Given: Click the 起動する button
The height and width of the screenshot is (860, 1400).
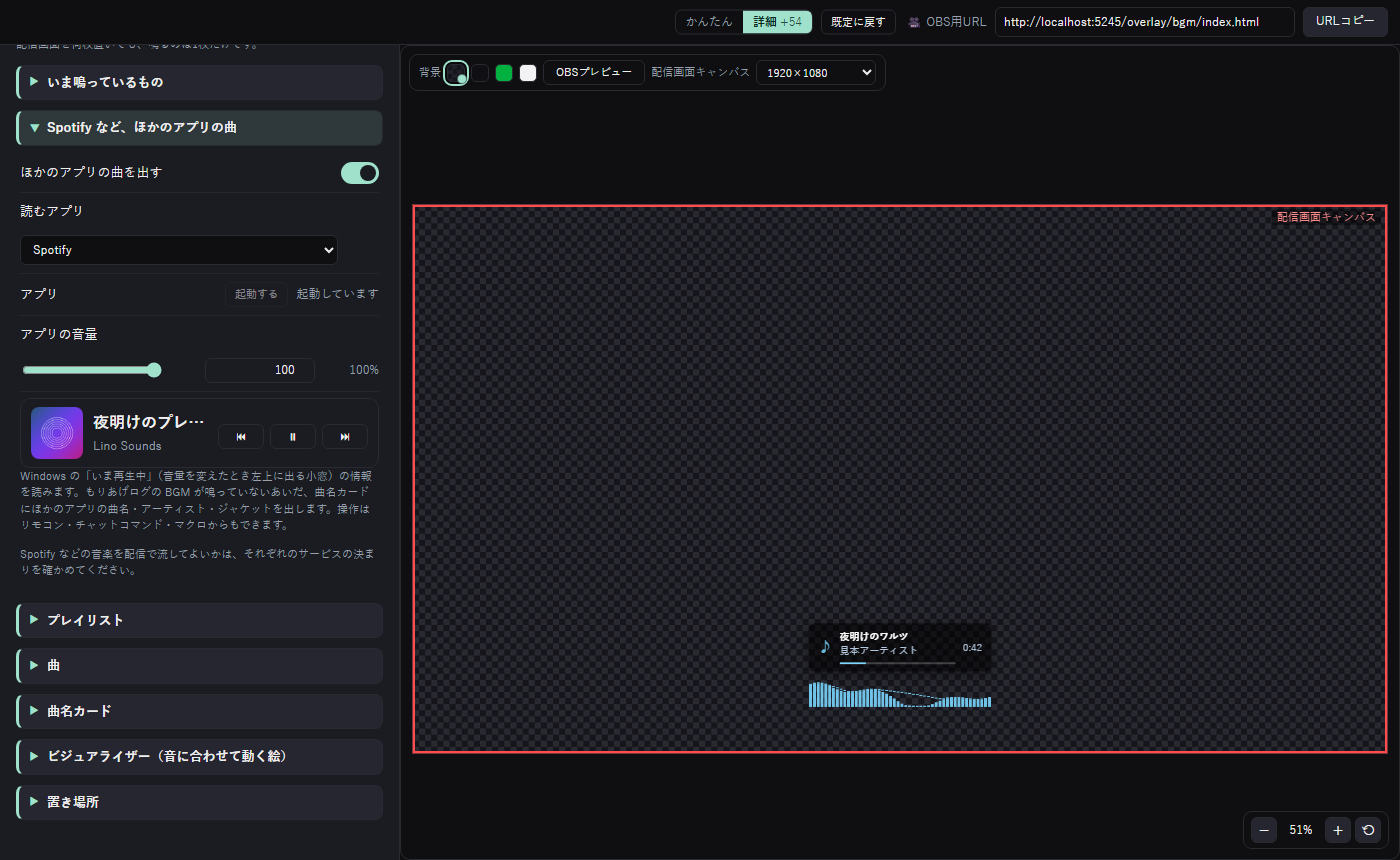Looking at the screenshot, I should [256, 294].
